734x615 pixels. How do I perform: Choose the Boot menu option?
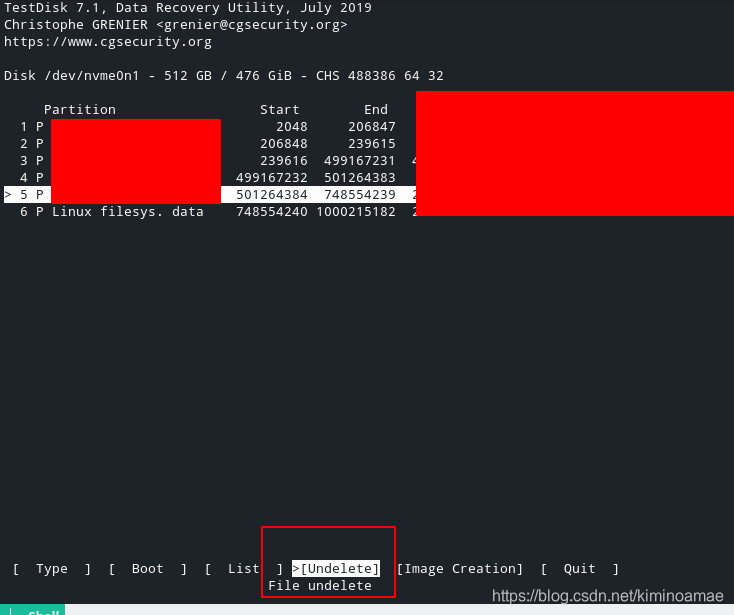147,569
